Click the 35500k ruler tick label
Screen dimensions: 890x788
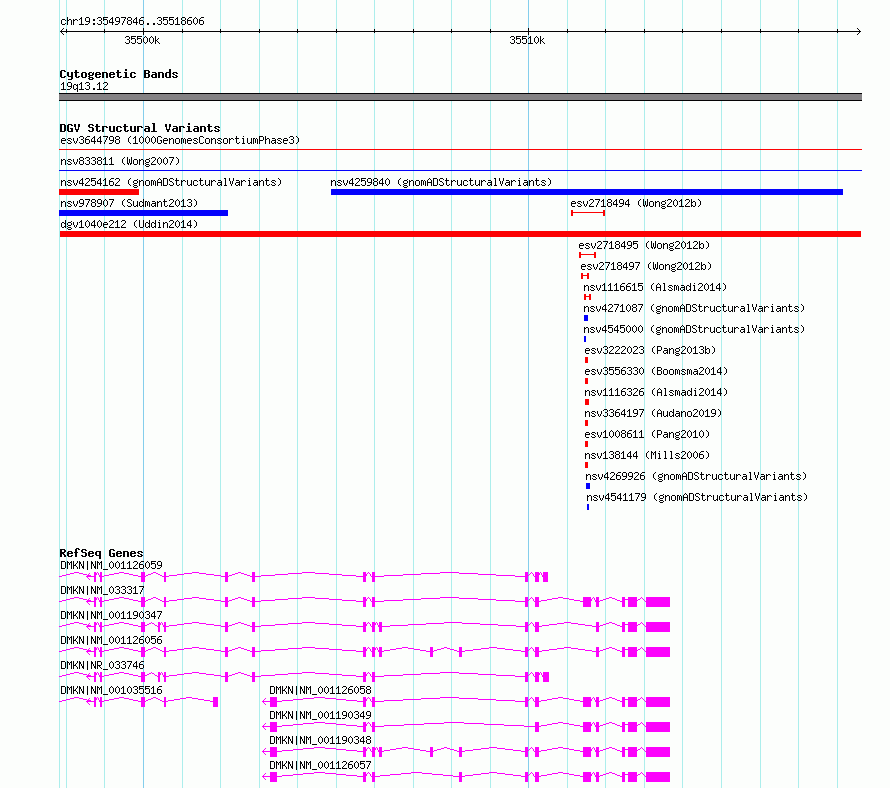point(142,40)
